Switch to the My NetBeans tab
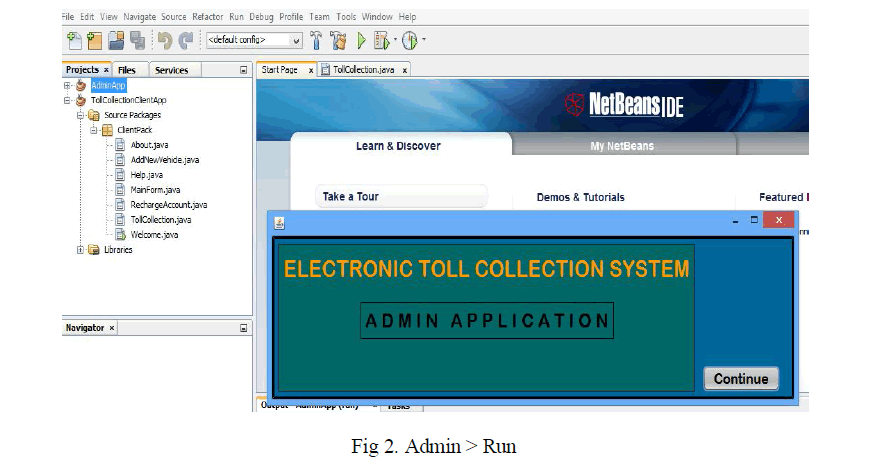Image resolution: width=876 pixels, height=473 pixels. [x=622, y=146]
